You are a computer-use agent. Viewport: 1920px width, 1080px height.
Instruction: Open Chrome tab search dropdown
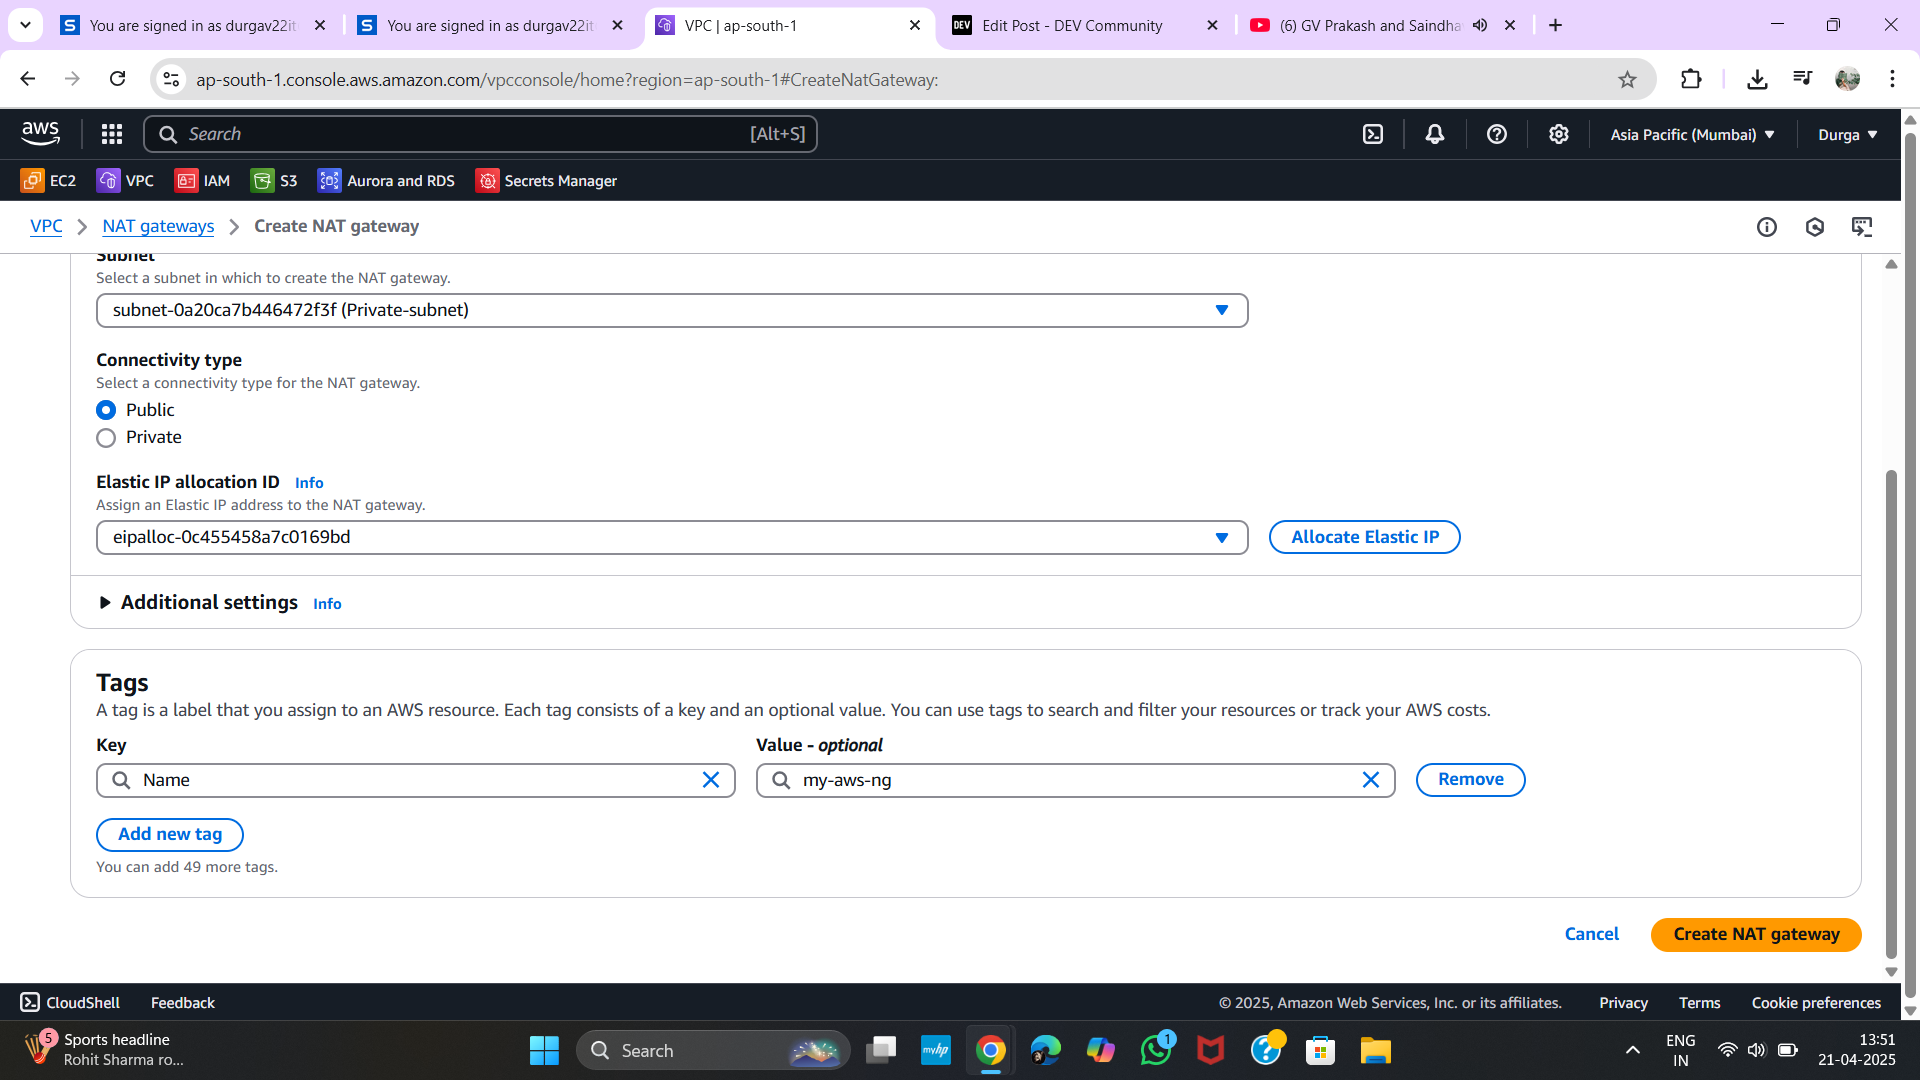[25, 25]
